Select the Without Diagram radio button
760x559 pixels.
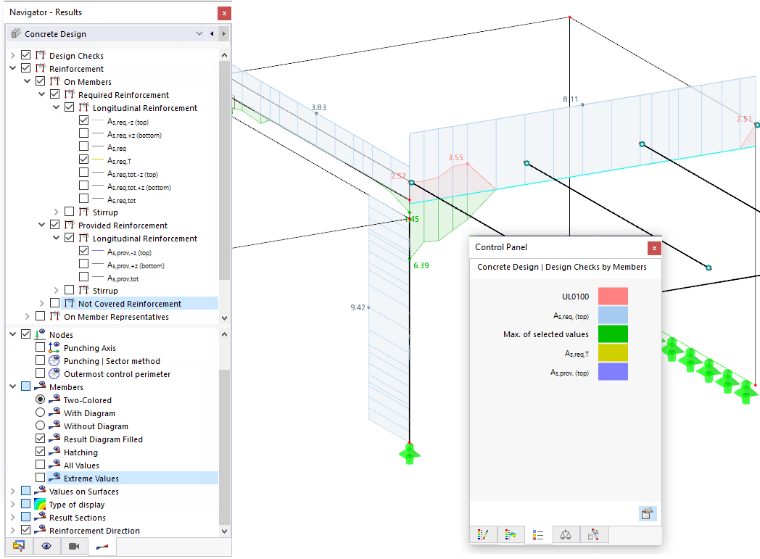tap(40, 425)
